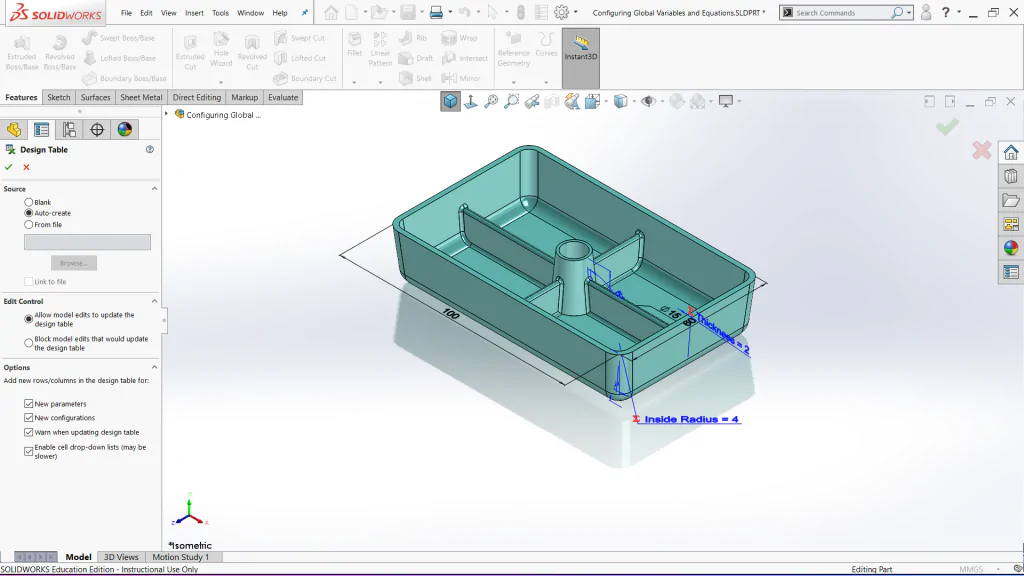The height and width of the screenshot is (576, 1024).
Task: Click the Extruded Boss/Base tool
Action: coord(22,52)
